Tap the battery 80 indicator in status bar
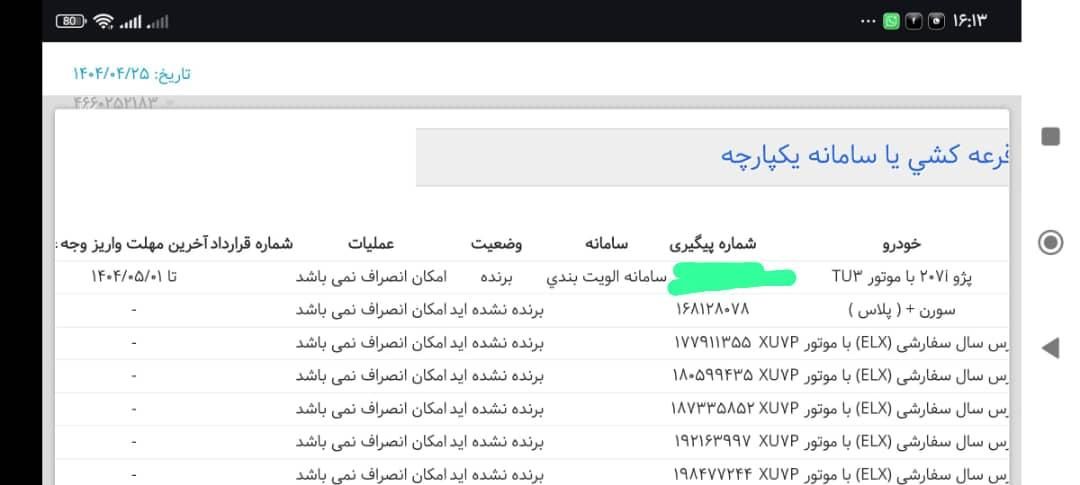The width and height of the screenshot is (1080, 485). point(70,21)
